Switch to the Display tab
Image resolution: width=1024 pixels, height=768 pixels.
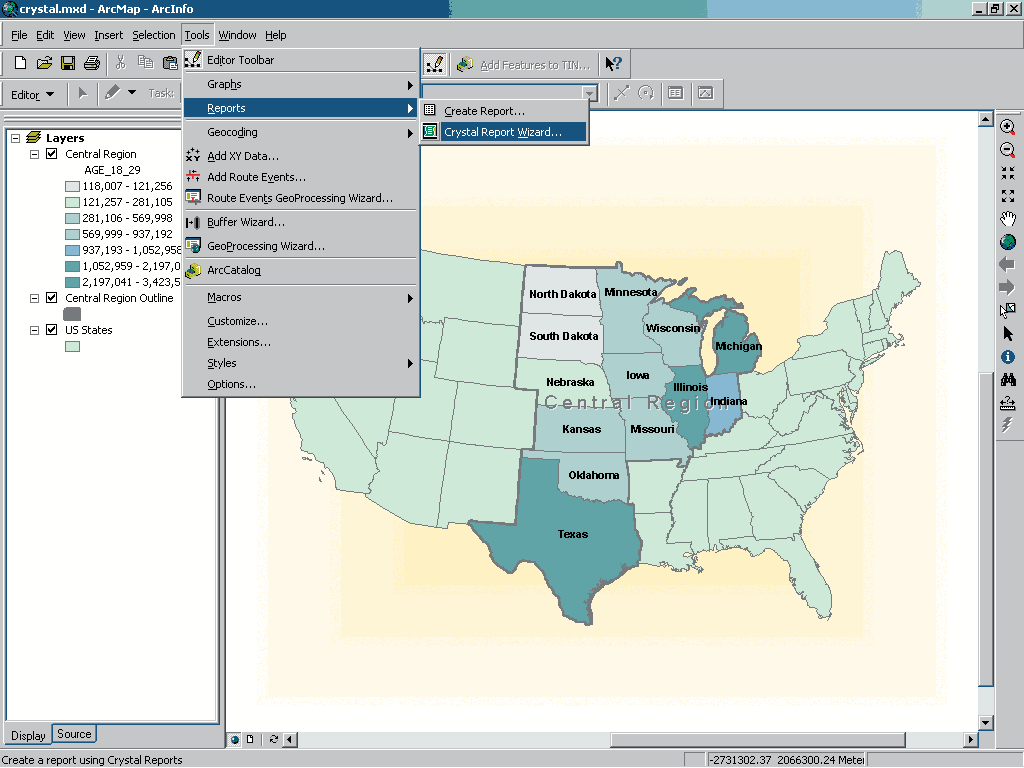pyautogui.click(x=28, y=735)
